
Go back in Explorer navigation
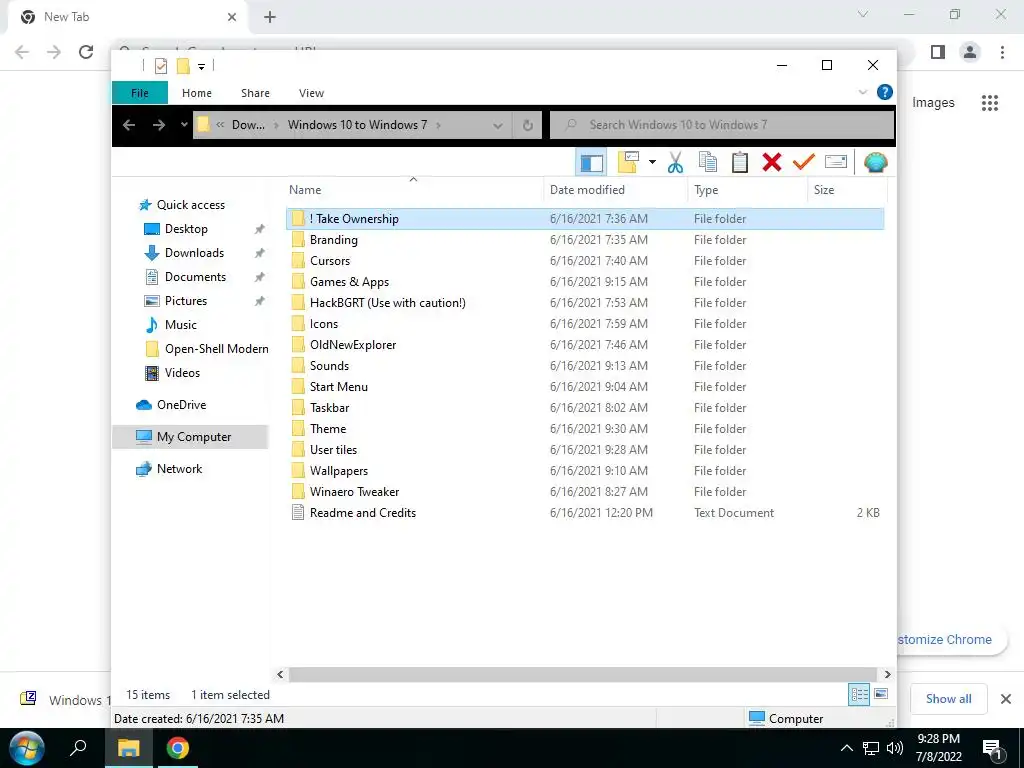[129, 125]
